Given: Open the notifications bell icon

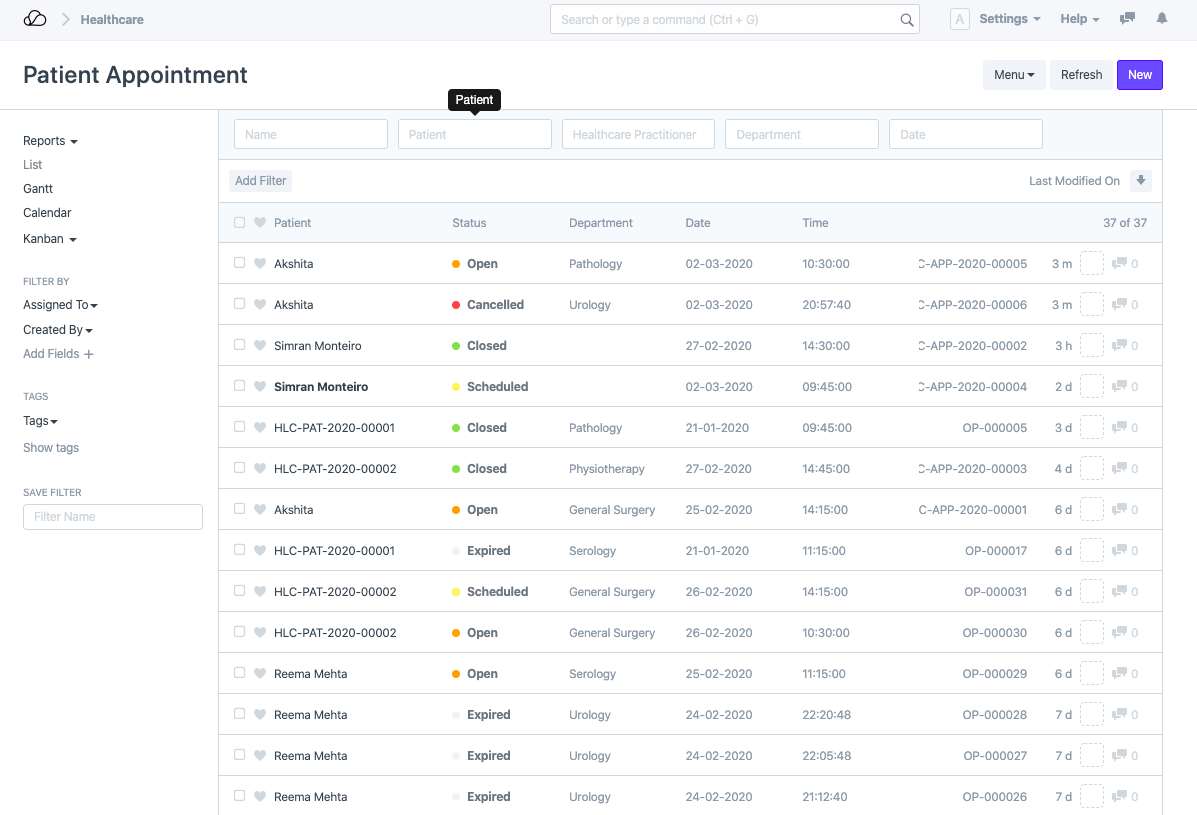Looking at the screenshot, I should 1161,19.
